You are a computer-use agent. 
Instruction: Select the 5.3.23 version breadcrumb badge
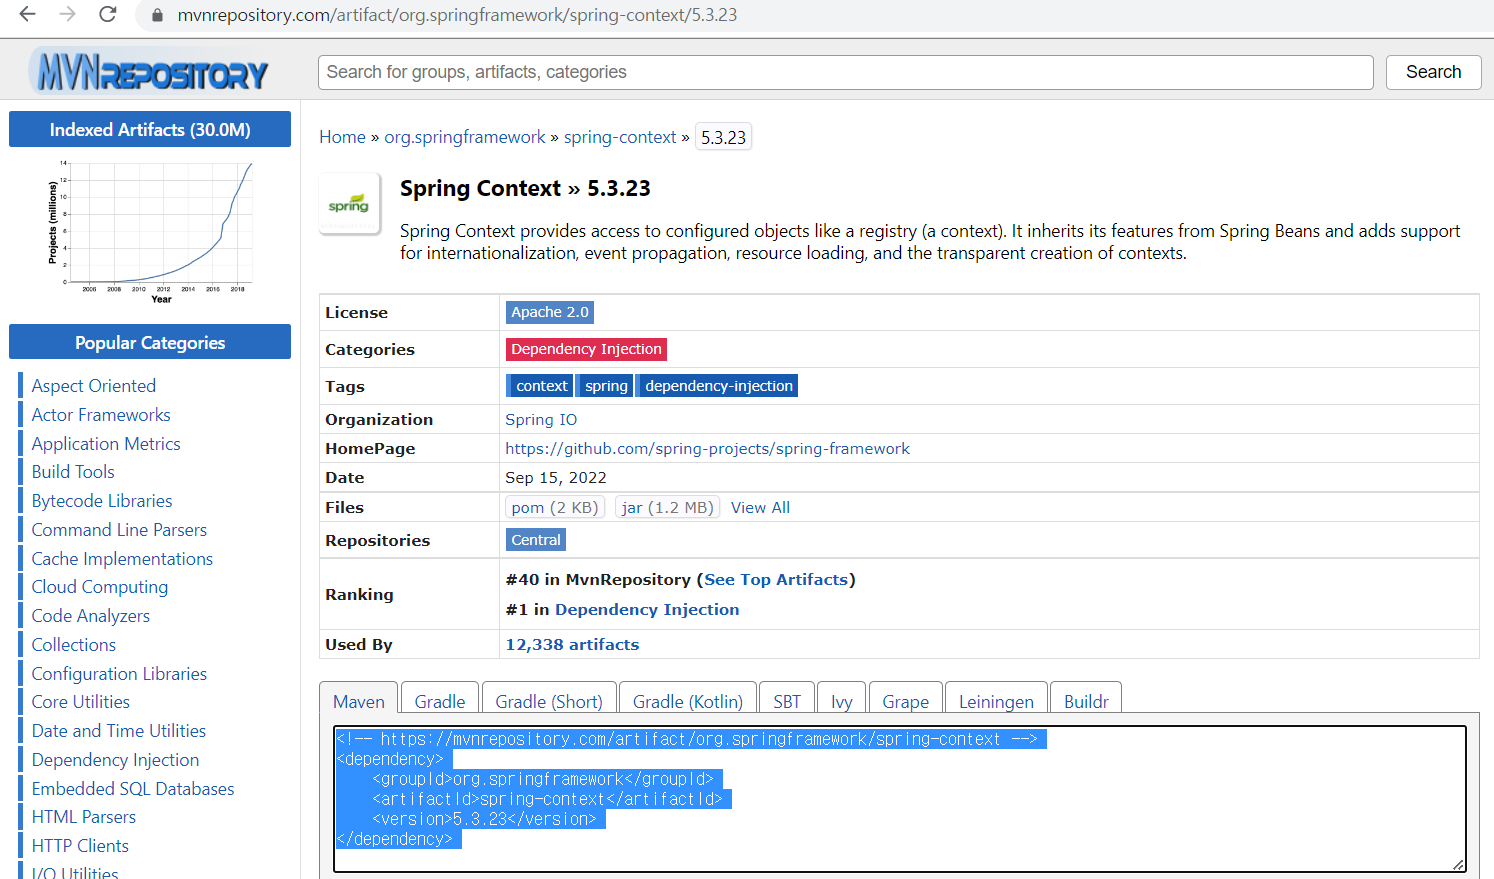(723, 137)
